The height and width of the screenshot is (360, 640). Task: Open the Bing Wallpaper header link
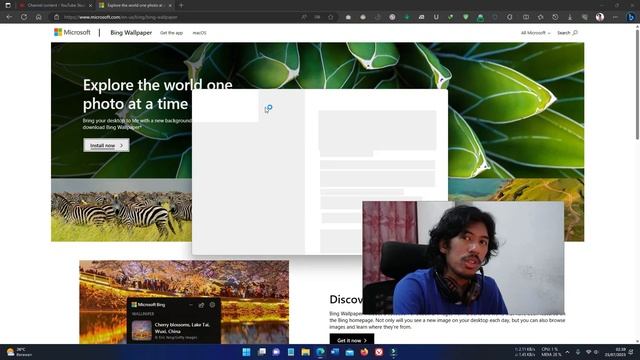131,33
